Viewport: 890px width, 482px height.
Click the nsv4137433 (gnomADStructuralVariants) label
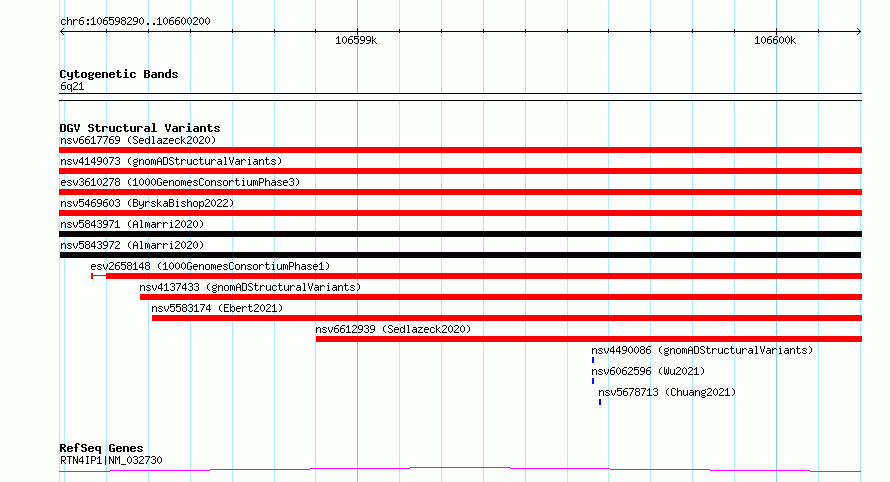click(x=250, y=287)
